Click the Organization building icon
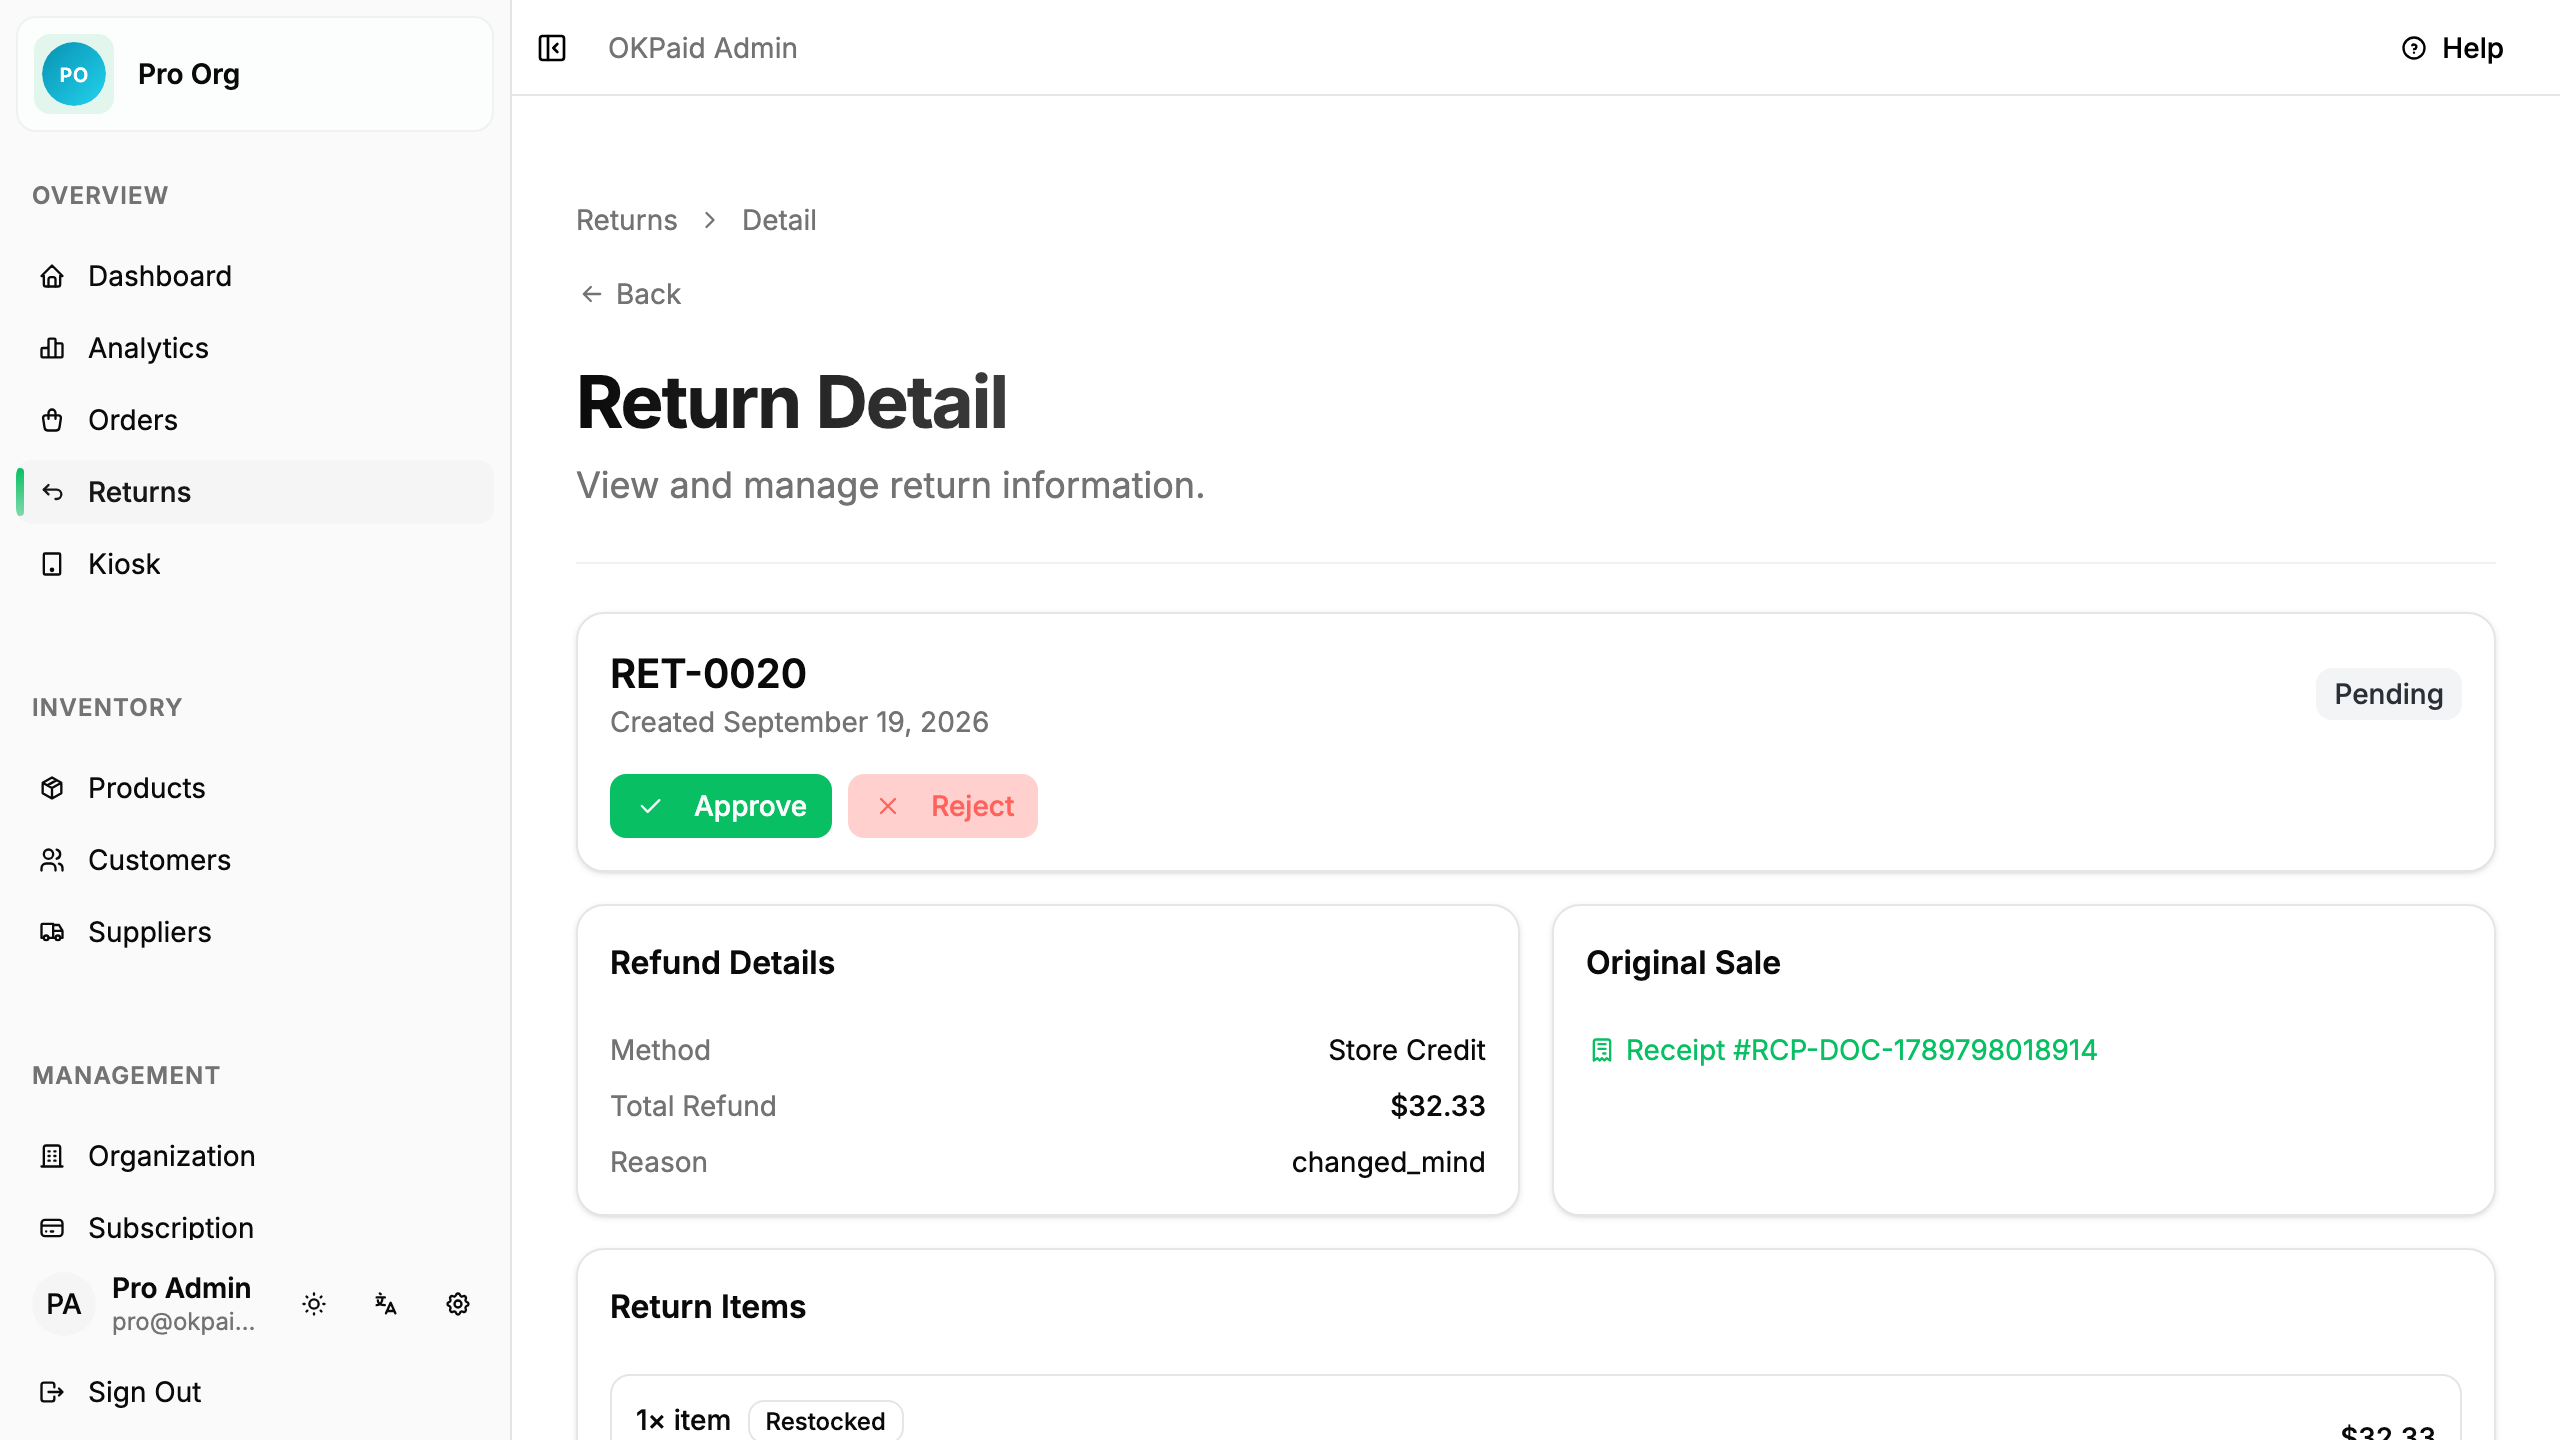2560x1440 pixels. tap(52, 1156)
